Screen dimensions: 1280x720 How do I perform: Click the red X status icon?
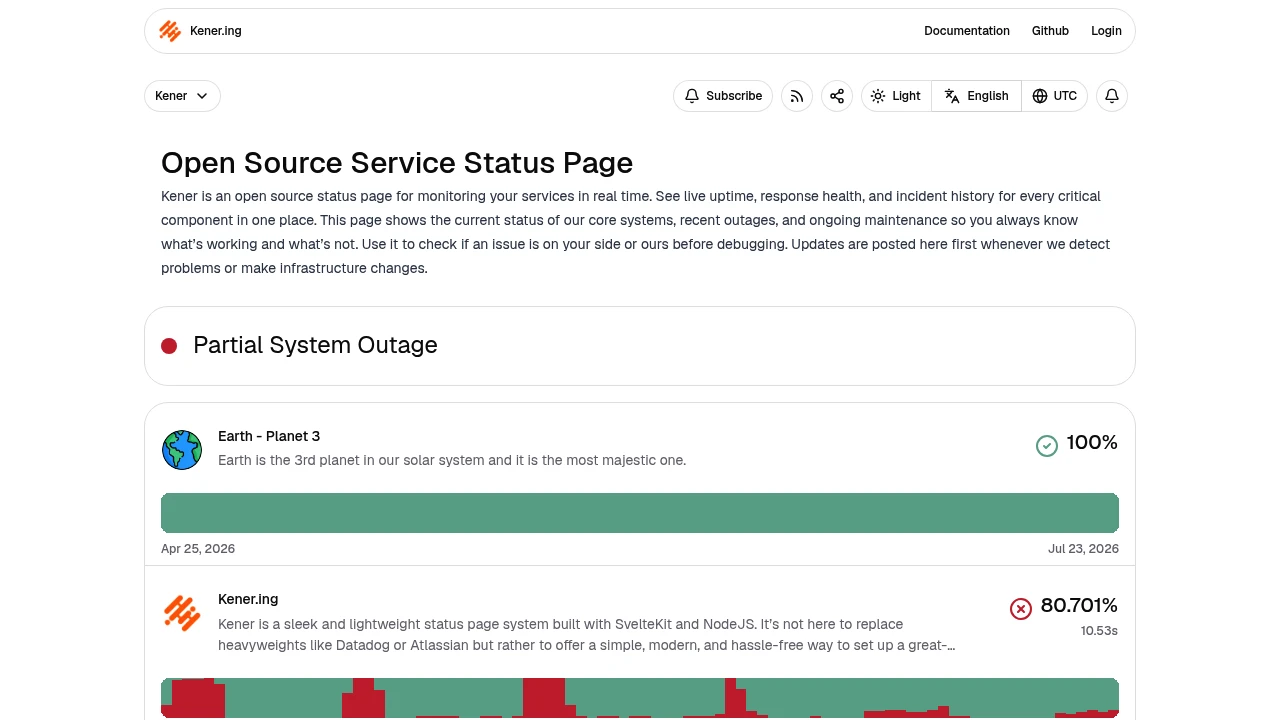click(1021, 609)
